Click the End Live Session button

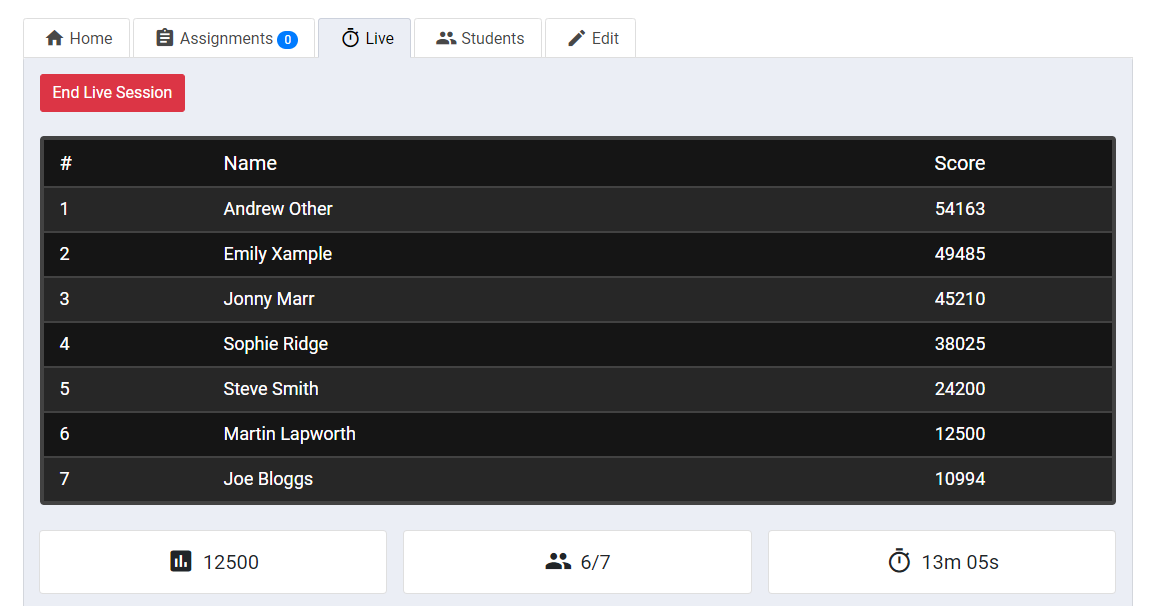[x=112, y=92]
